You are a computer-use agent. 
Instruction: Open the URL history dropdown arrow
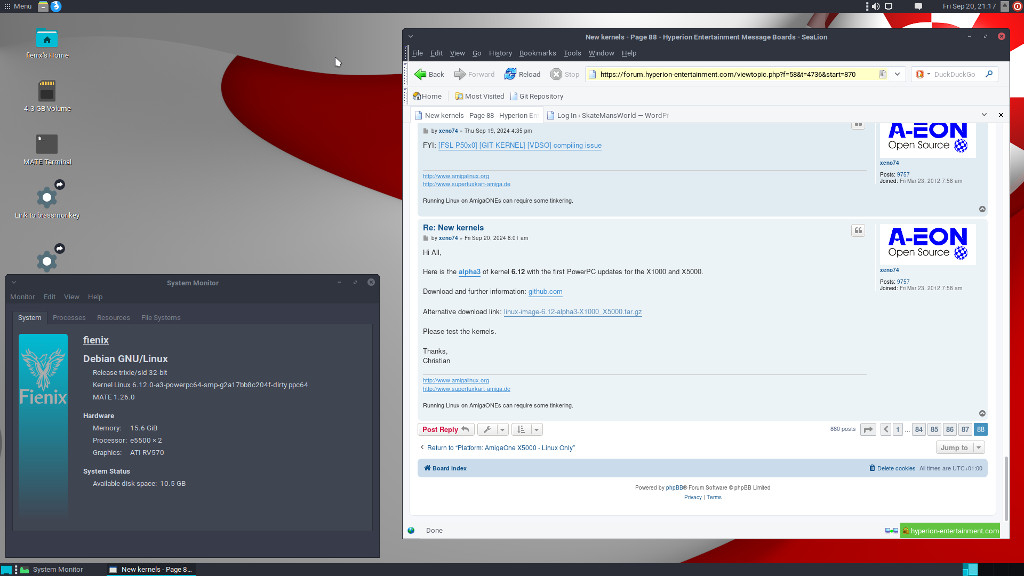(x=897, y=74)
